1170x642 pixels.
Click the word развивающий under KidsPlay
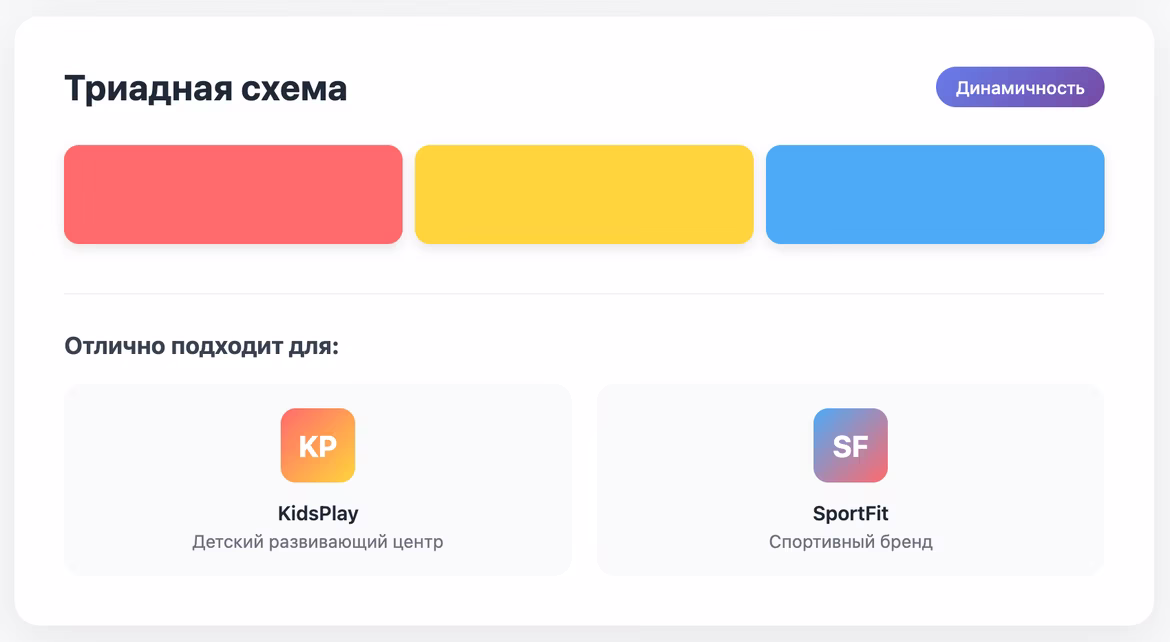coord(329,543)
